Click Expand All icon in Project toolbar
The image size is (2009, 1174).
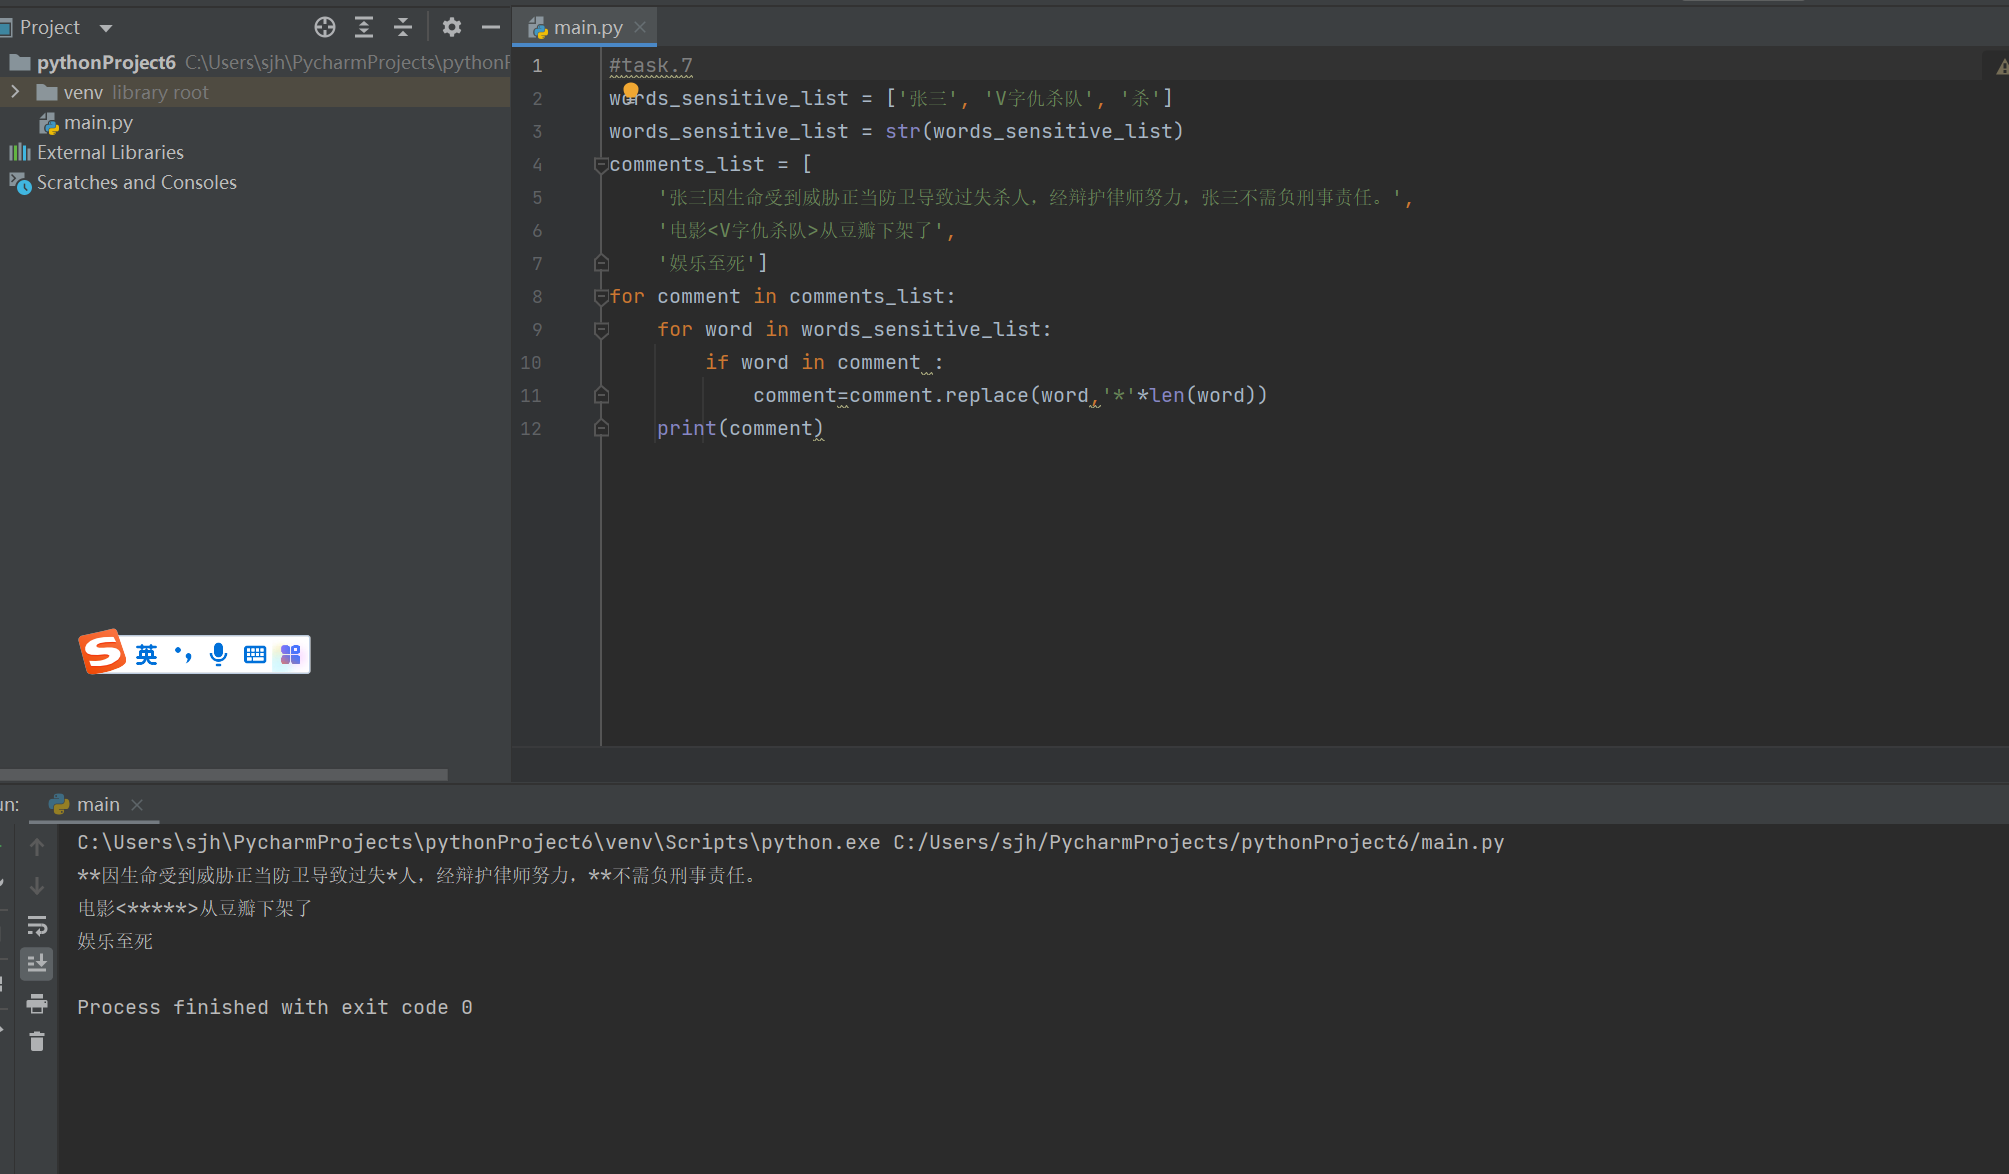coord(364,27)
